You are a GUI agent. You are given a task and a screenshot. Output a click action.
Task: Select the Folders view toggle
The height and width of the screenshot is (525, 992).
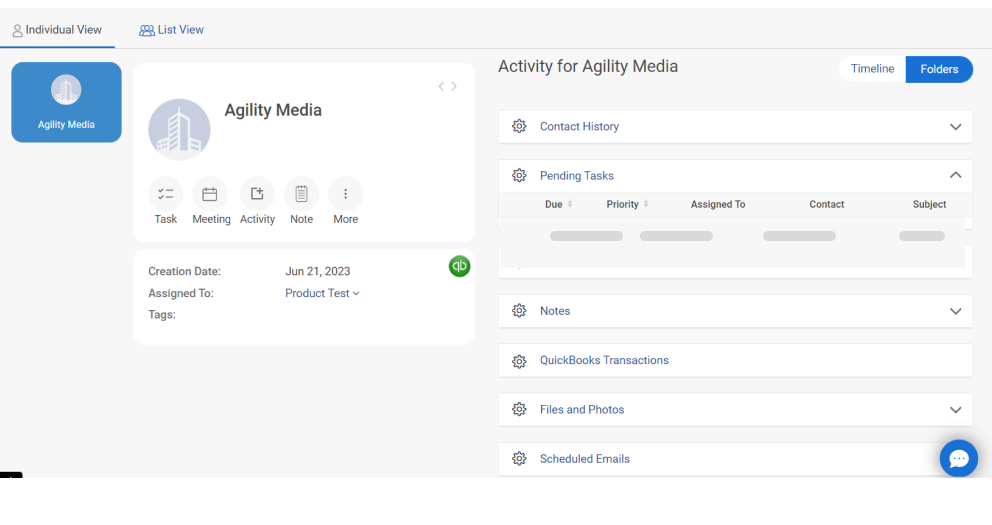coord(939,69)
